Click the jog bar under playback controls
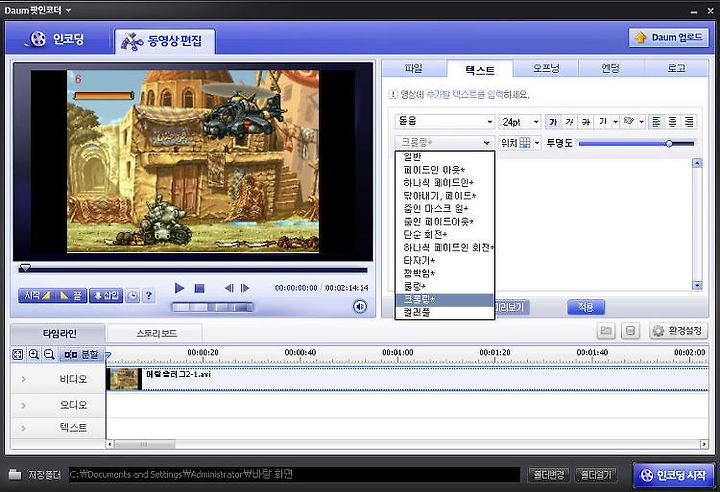The width and height of the screenshot is (720, 492). (212, 307)
